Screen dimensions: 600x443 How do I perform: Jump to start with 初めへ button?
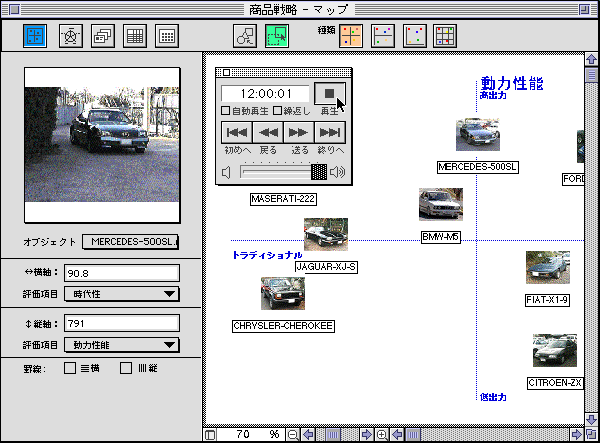click(237, 132)
